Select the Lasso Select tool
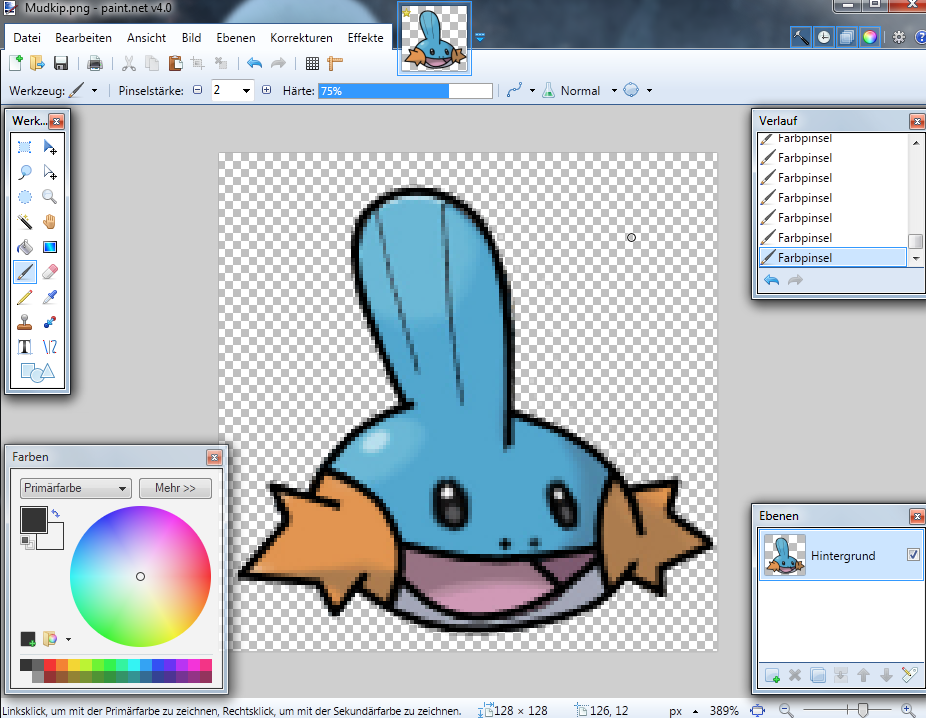 [x=24, y=172]
